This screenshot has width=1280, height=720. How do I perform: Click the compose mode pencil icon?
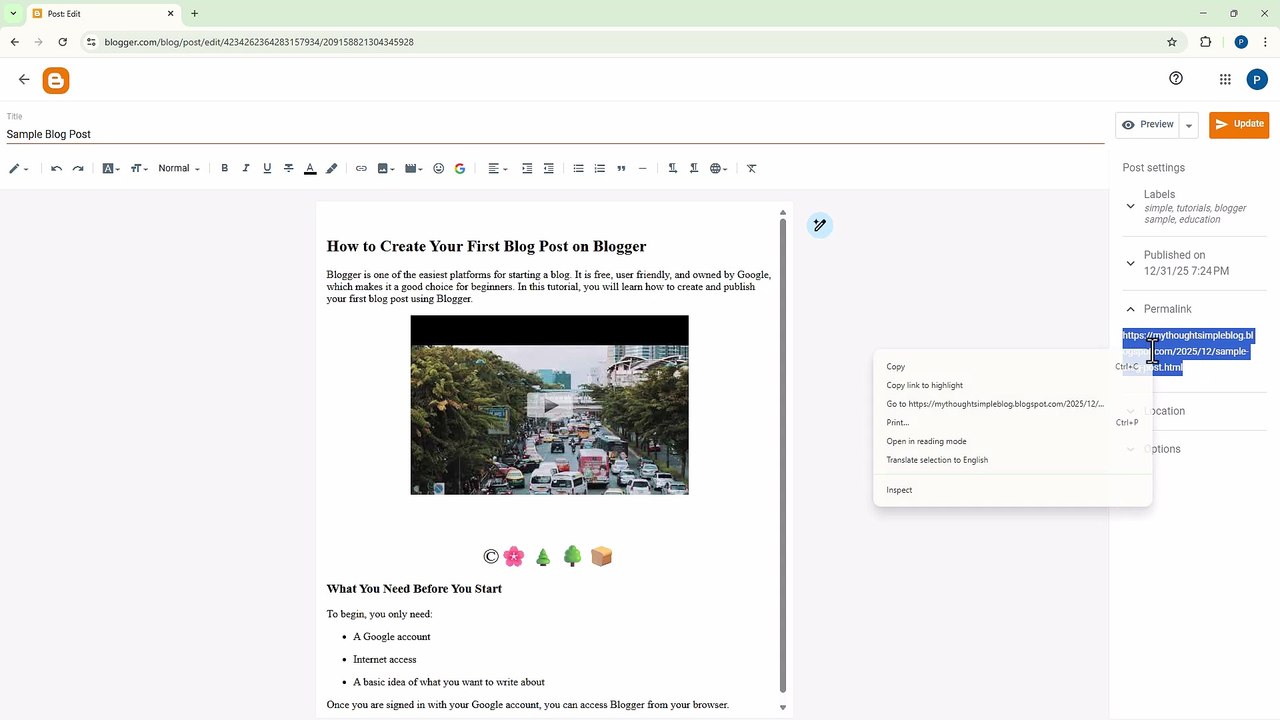pyautogui.click(x=19, y=168)
